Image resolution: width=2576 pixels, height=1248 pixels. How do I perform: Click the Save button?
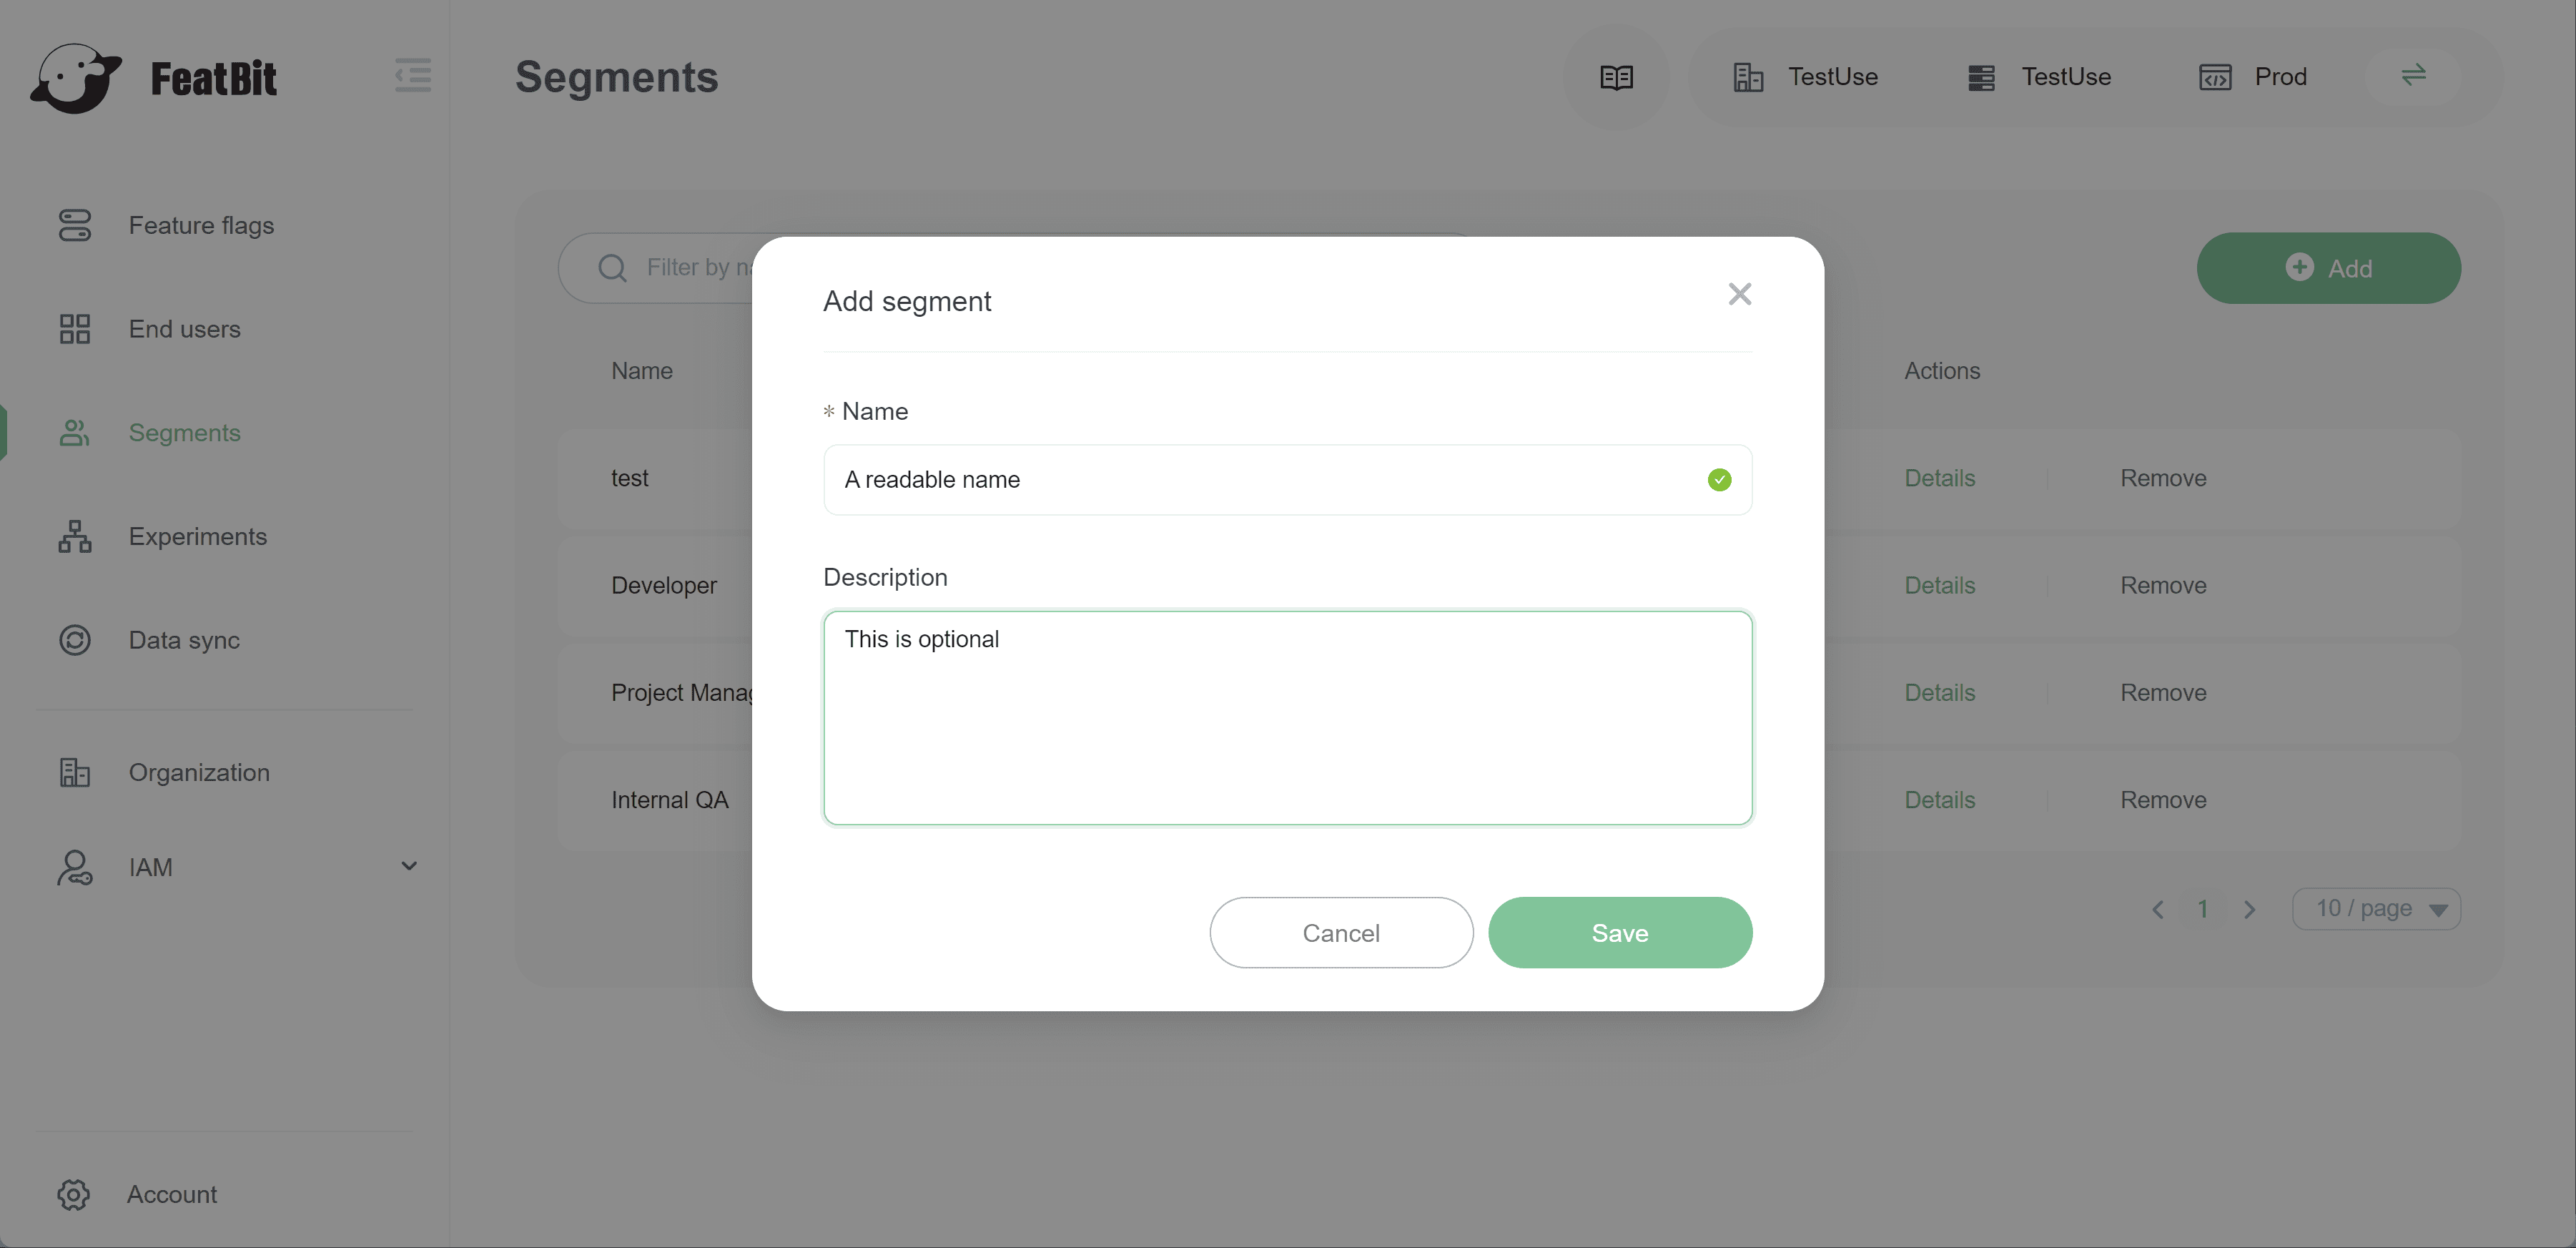pyautogui.click(x=1619, y=932)
